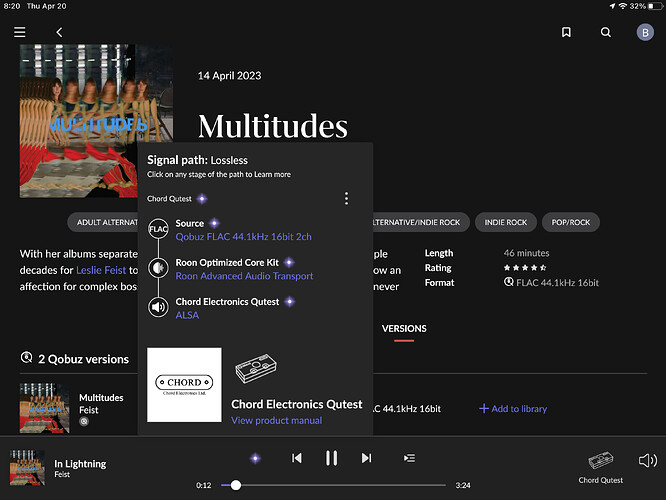Click the FLAC source stage icon
This screenshot has height=500, width=666.
click(x=158, y=229)
